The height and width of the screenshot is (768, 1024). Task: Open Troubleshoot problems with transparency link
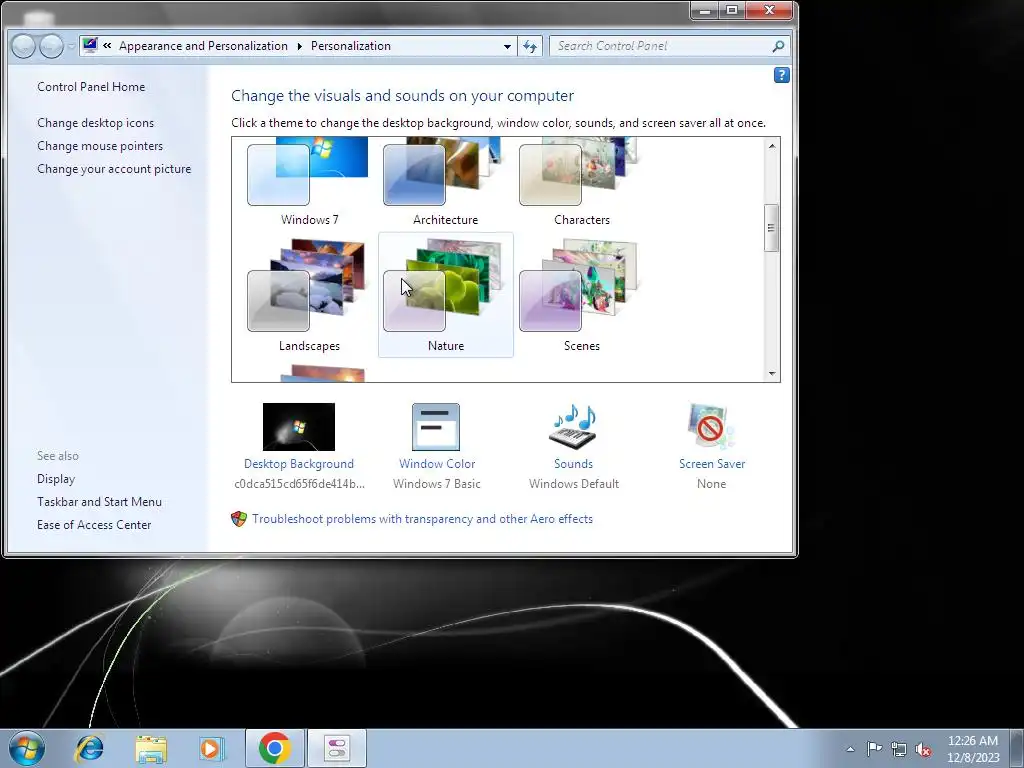point(423,519)
